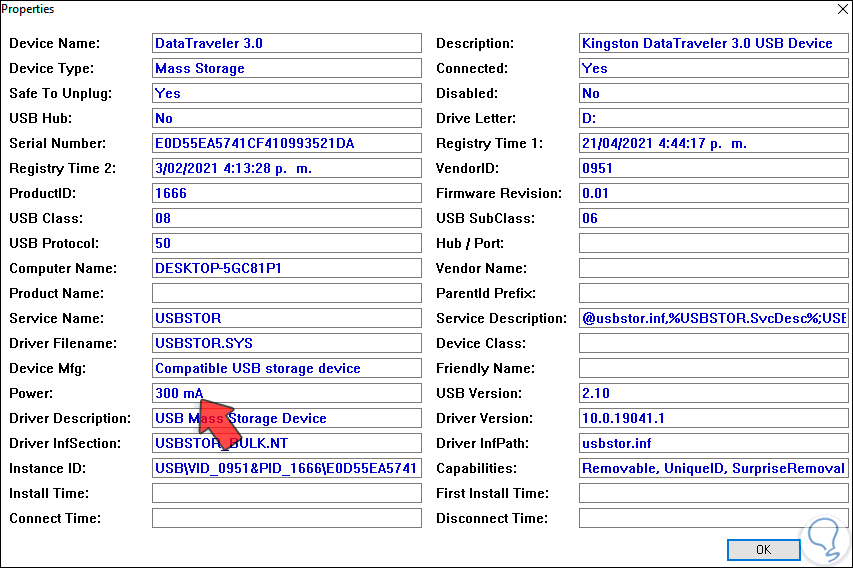Image resolution: width=853 pixels, height=568 pixels.
Task: Select the Computer Name field DESKTOP-5GC81P1
Action: coord(287,268)
